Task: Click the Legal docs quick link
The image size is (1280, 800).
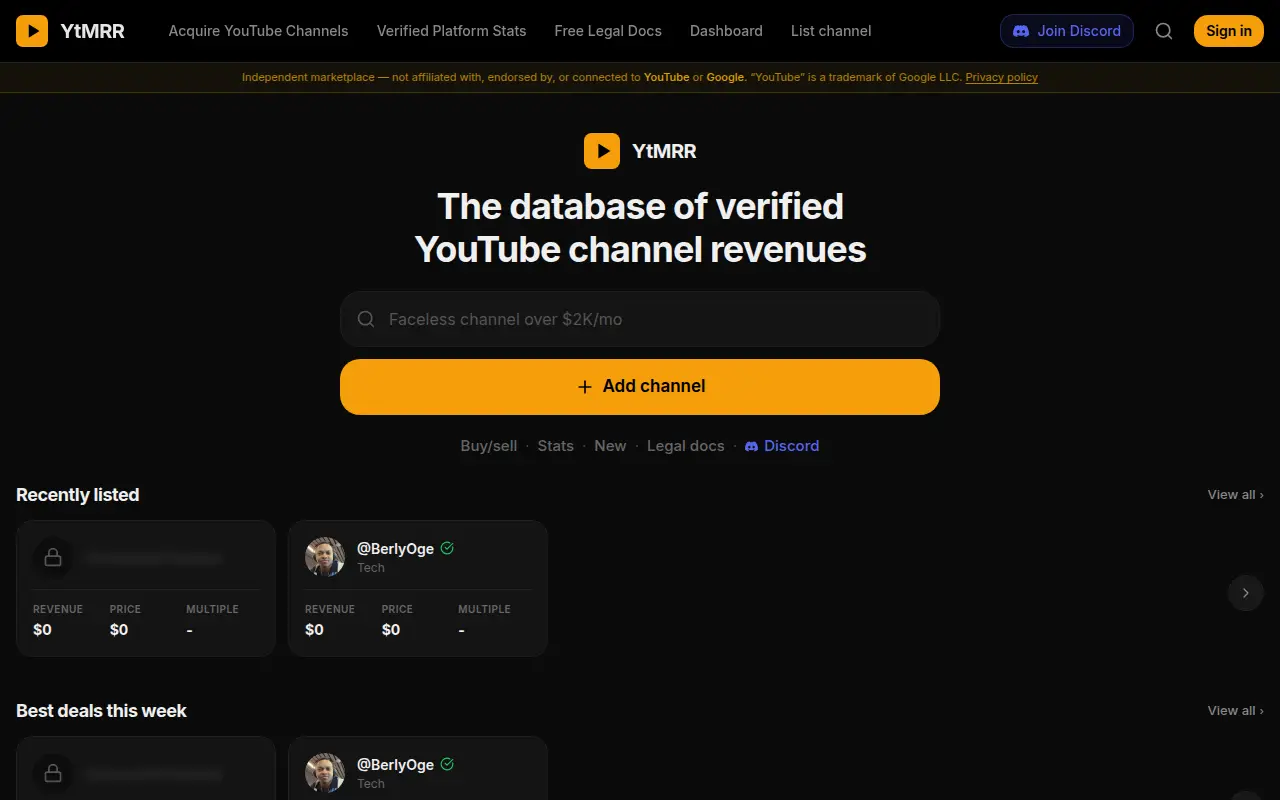Action: coord(686,446)
